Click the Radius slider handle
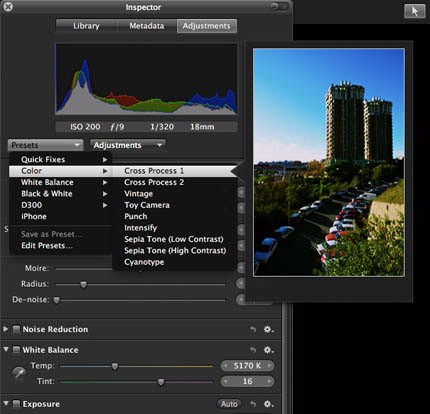Viewport: 430px width, 414px height. click(83, 284)
